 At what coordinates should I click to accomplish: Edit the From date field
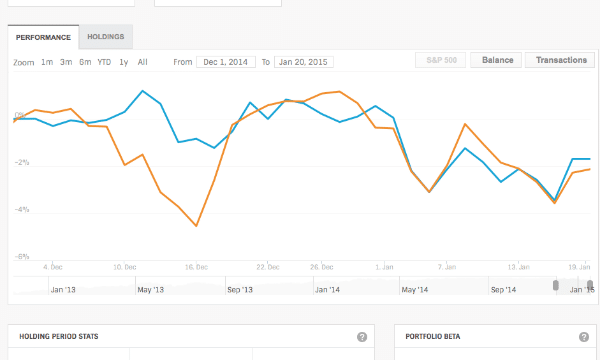coord(226,62)
